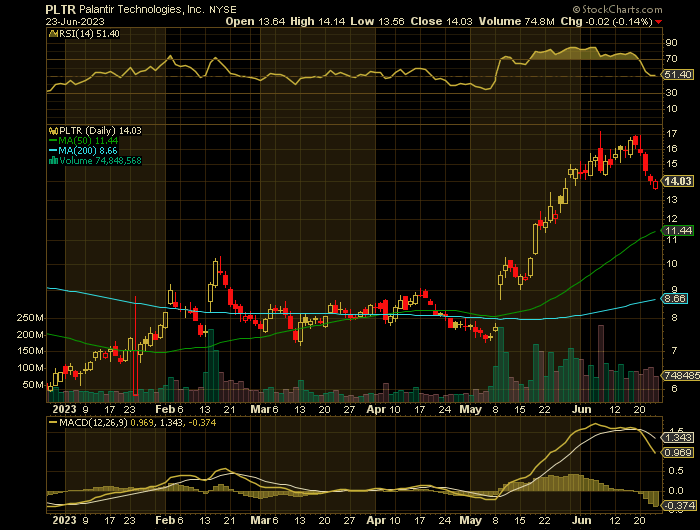Image resolution: width=700 pixels, height=530 pixels.
Task: Click the 30 level on RSI axis
Action: (x=671, y=93)
